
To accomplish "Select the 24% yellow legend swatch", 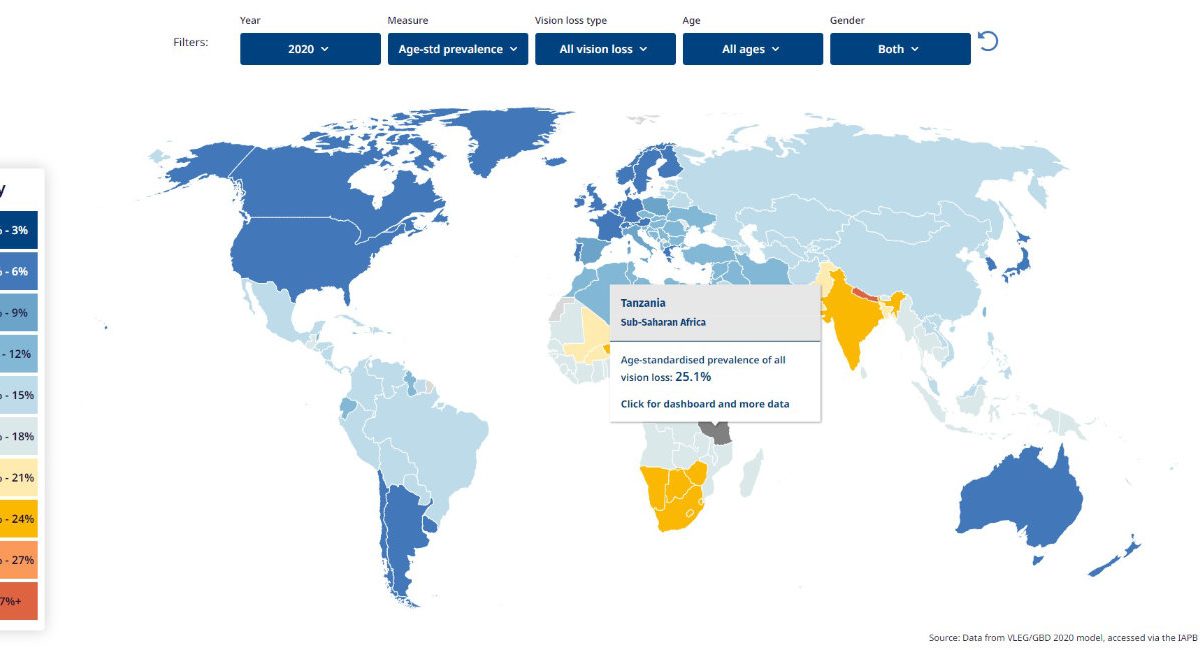I will pyautogui.click(x=18, y=519).
